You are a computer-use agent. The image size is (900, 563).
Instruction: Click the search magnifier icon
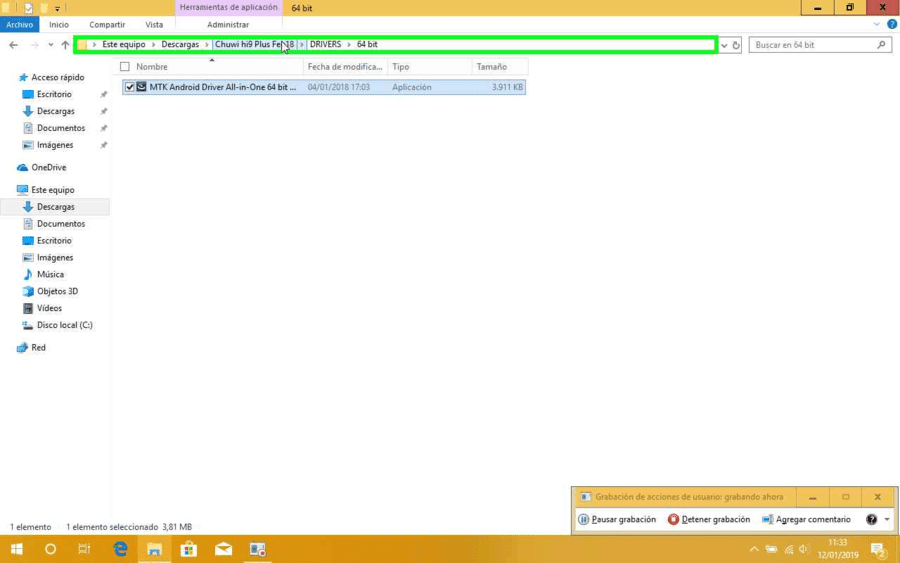click(x=881, y=45)
